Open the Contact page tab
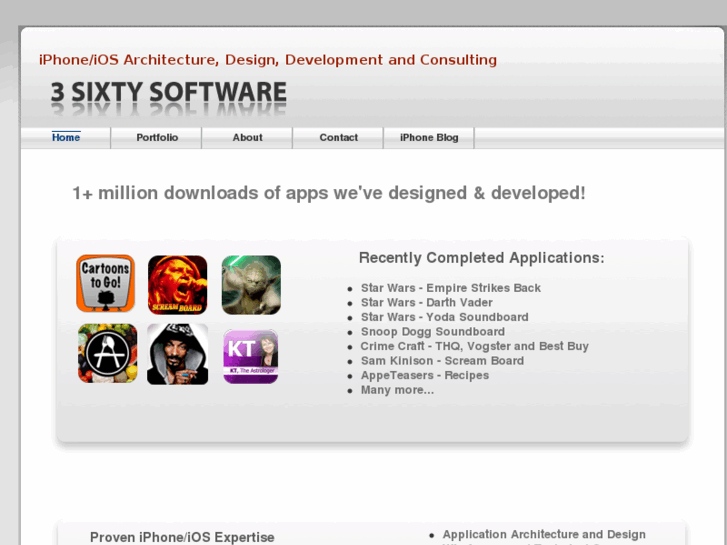 (x=338, y=138)
